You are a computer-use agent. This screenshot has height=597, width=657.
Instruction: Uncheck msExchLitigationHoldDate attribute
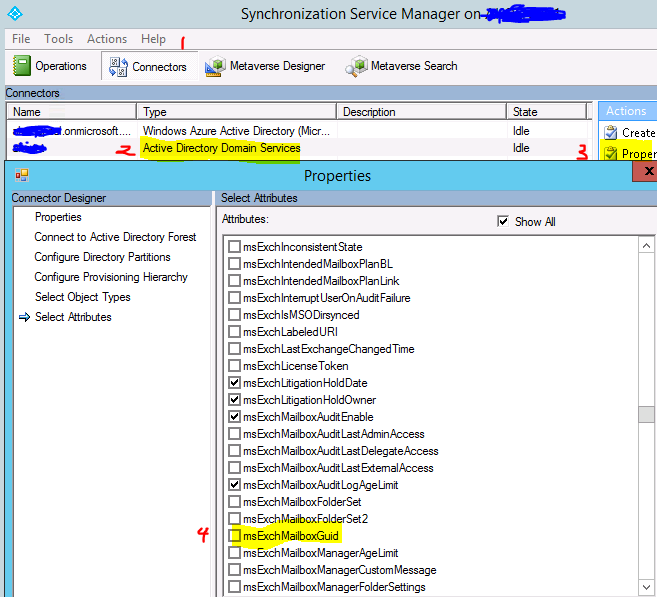[234, 383]
